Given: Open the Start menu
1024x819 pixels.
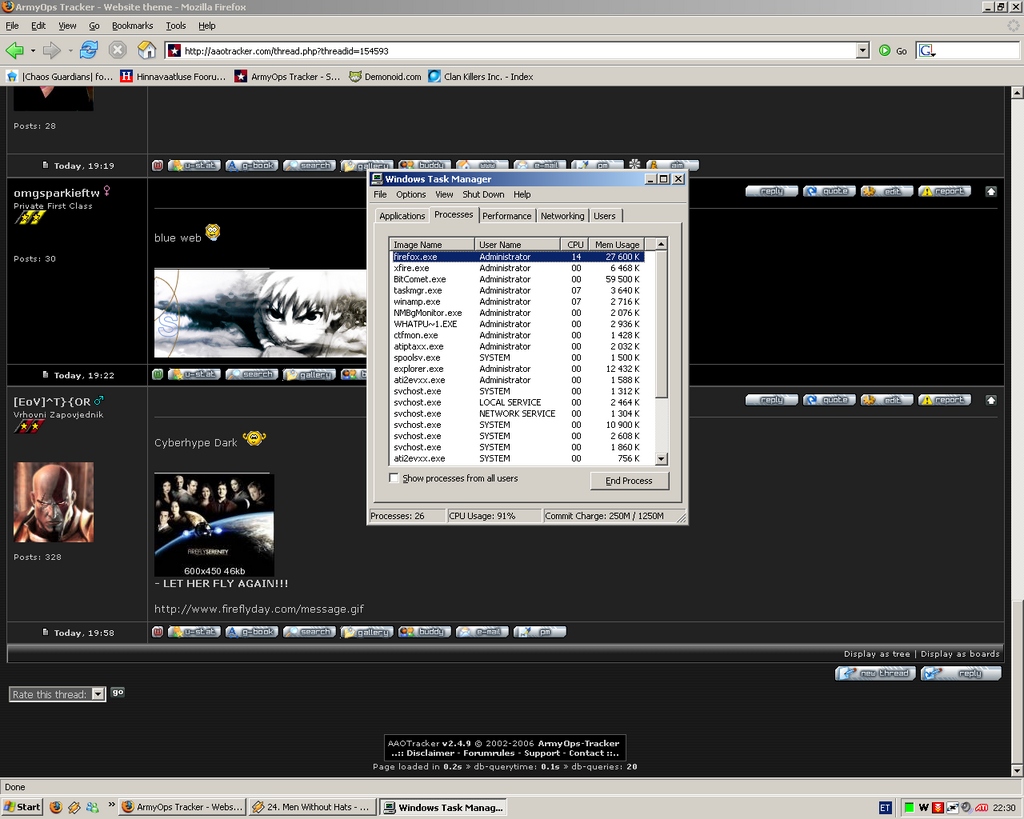Looking at the screenshot, I should coord(22,807).
